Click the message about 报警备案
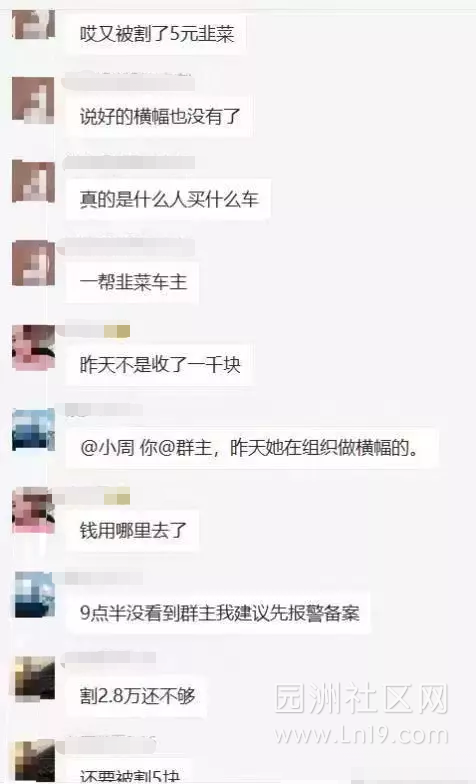Screen dimensions: 476x784 219,613
